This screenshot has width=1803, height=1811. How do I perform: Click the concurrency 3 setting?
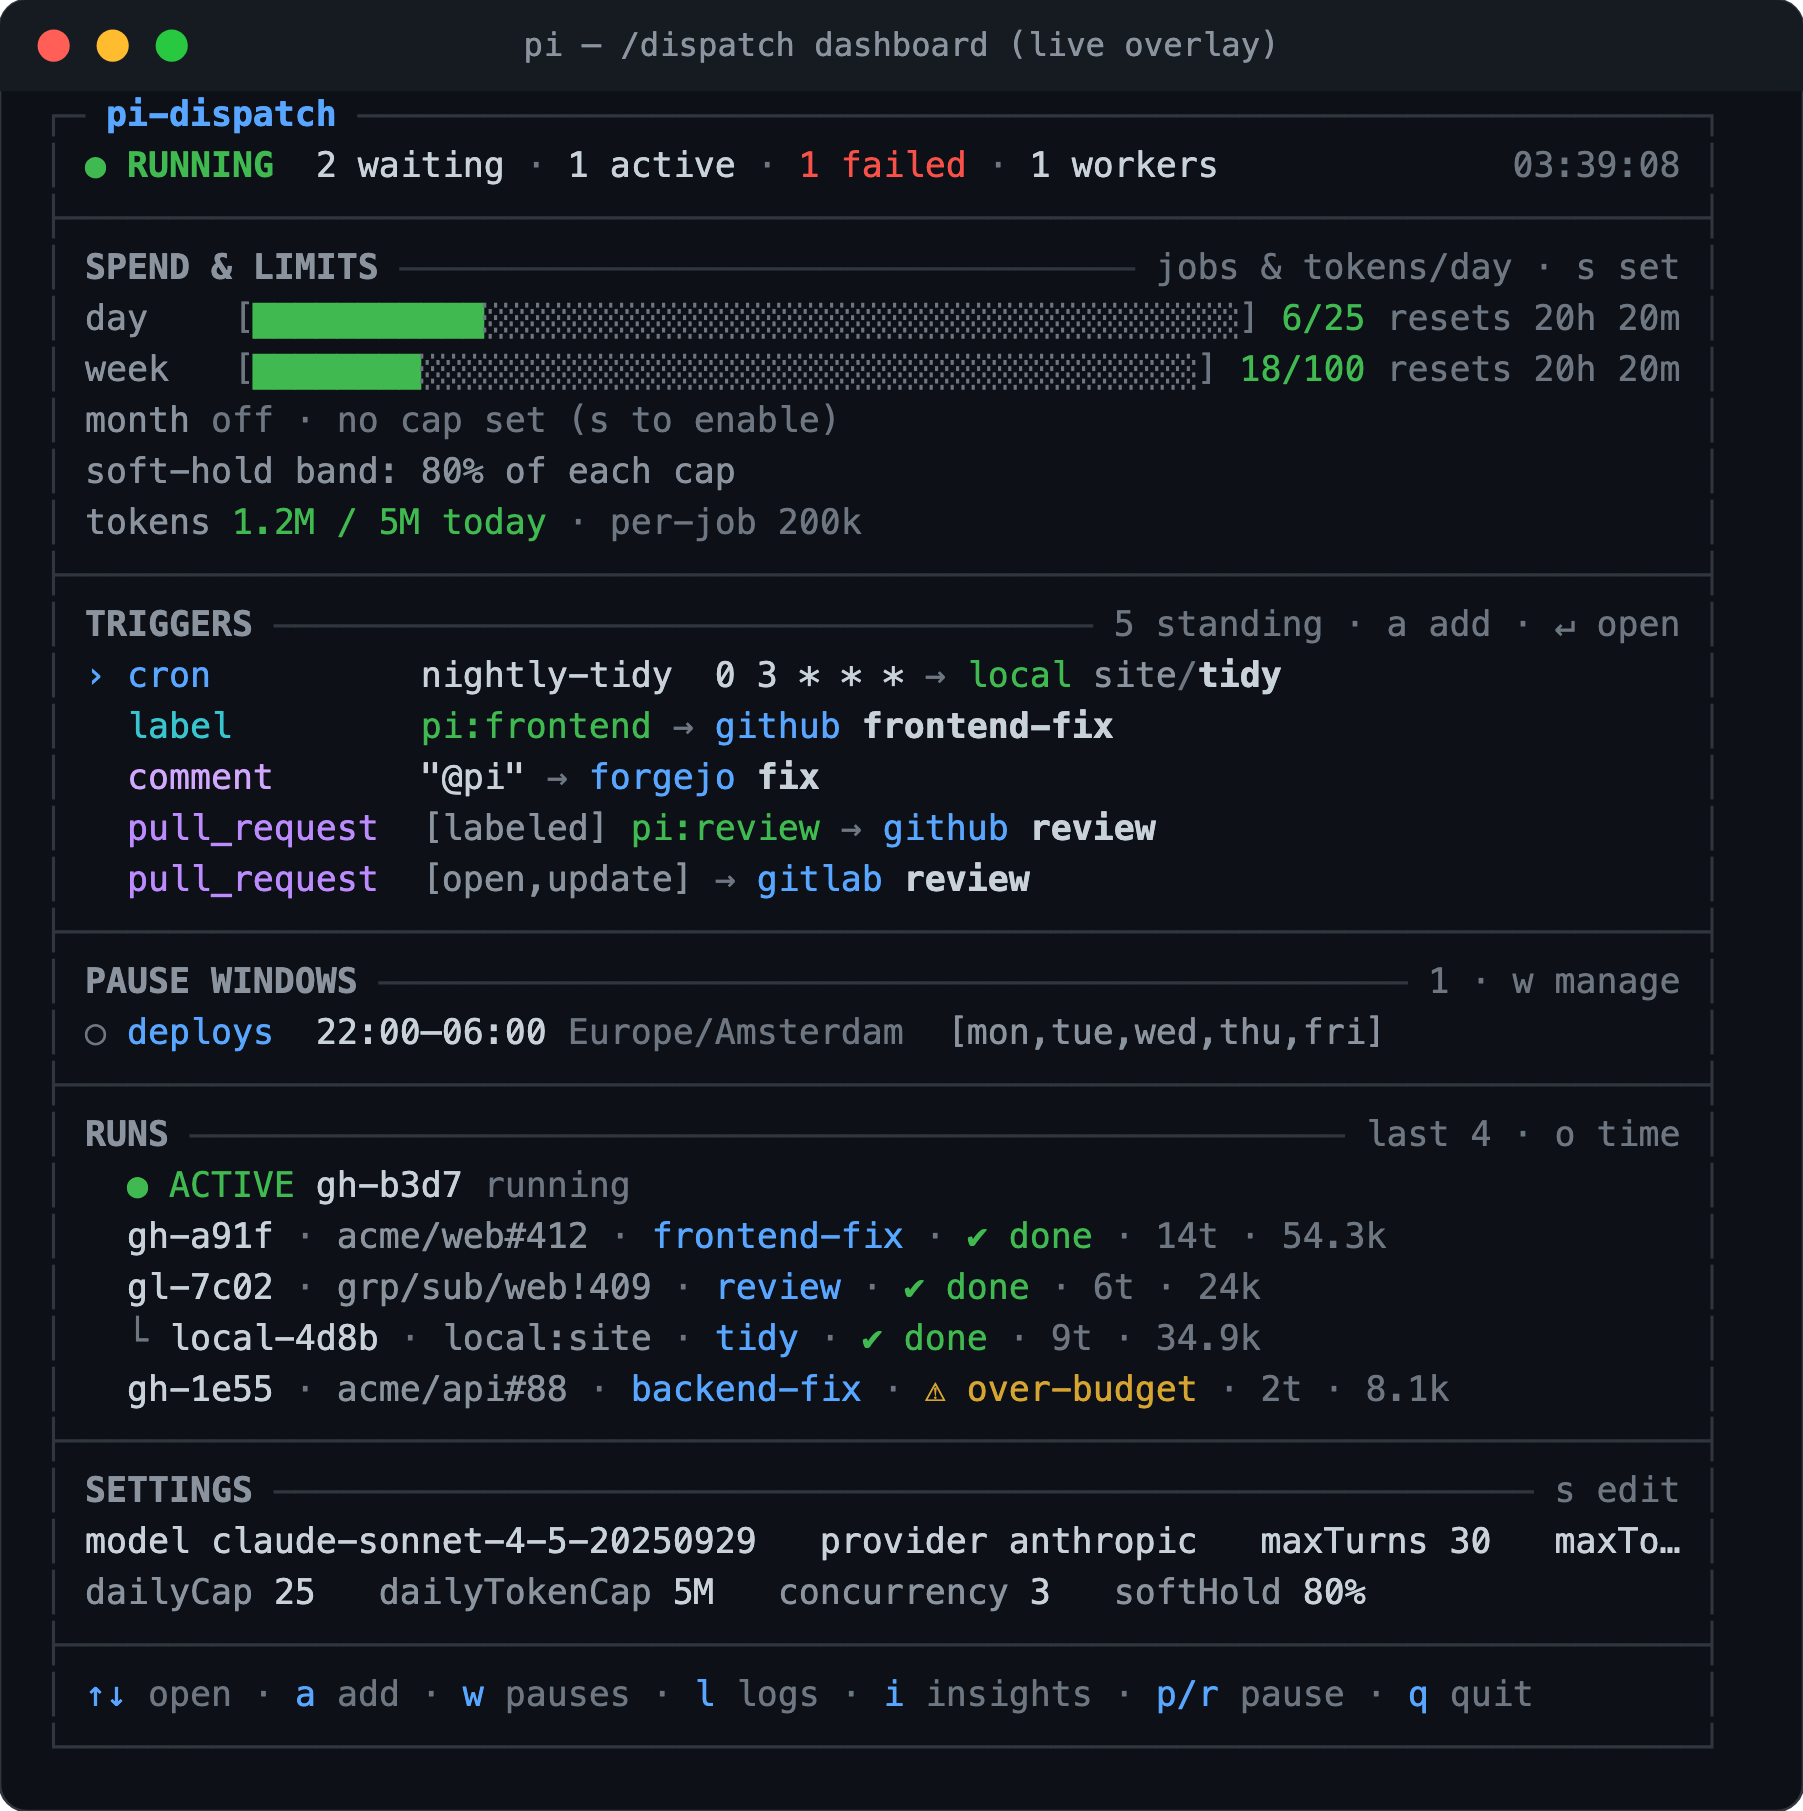tap(914, 1592)
